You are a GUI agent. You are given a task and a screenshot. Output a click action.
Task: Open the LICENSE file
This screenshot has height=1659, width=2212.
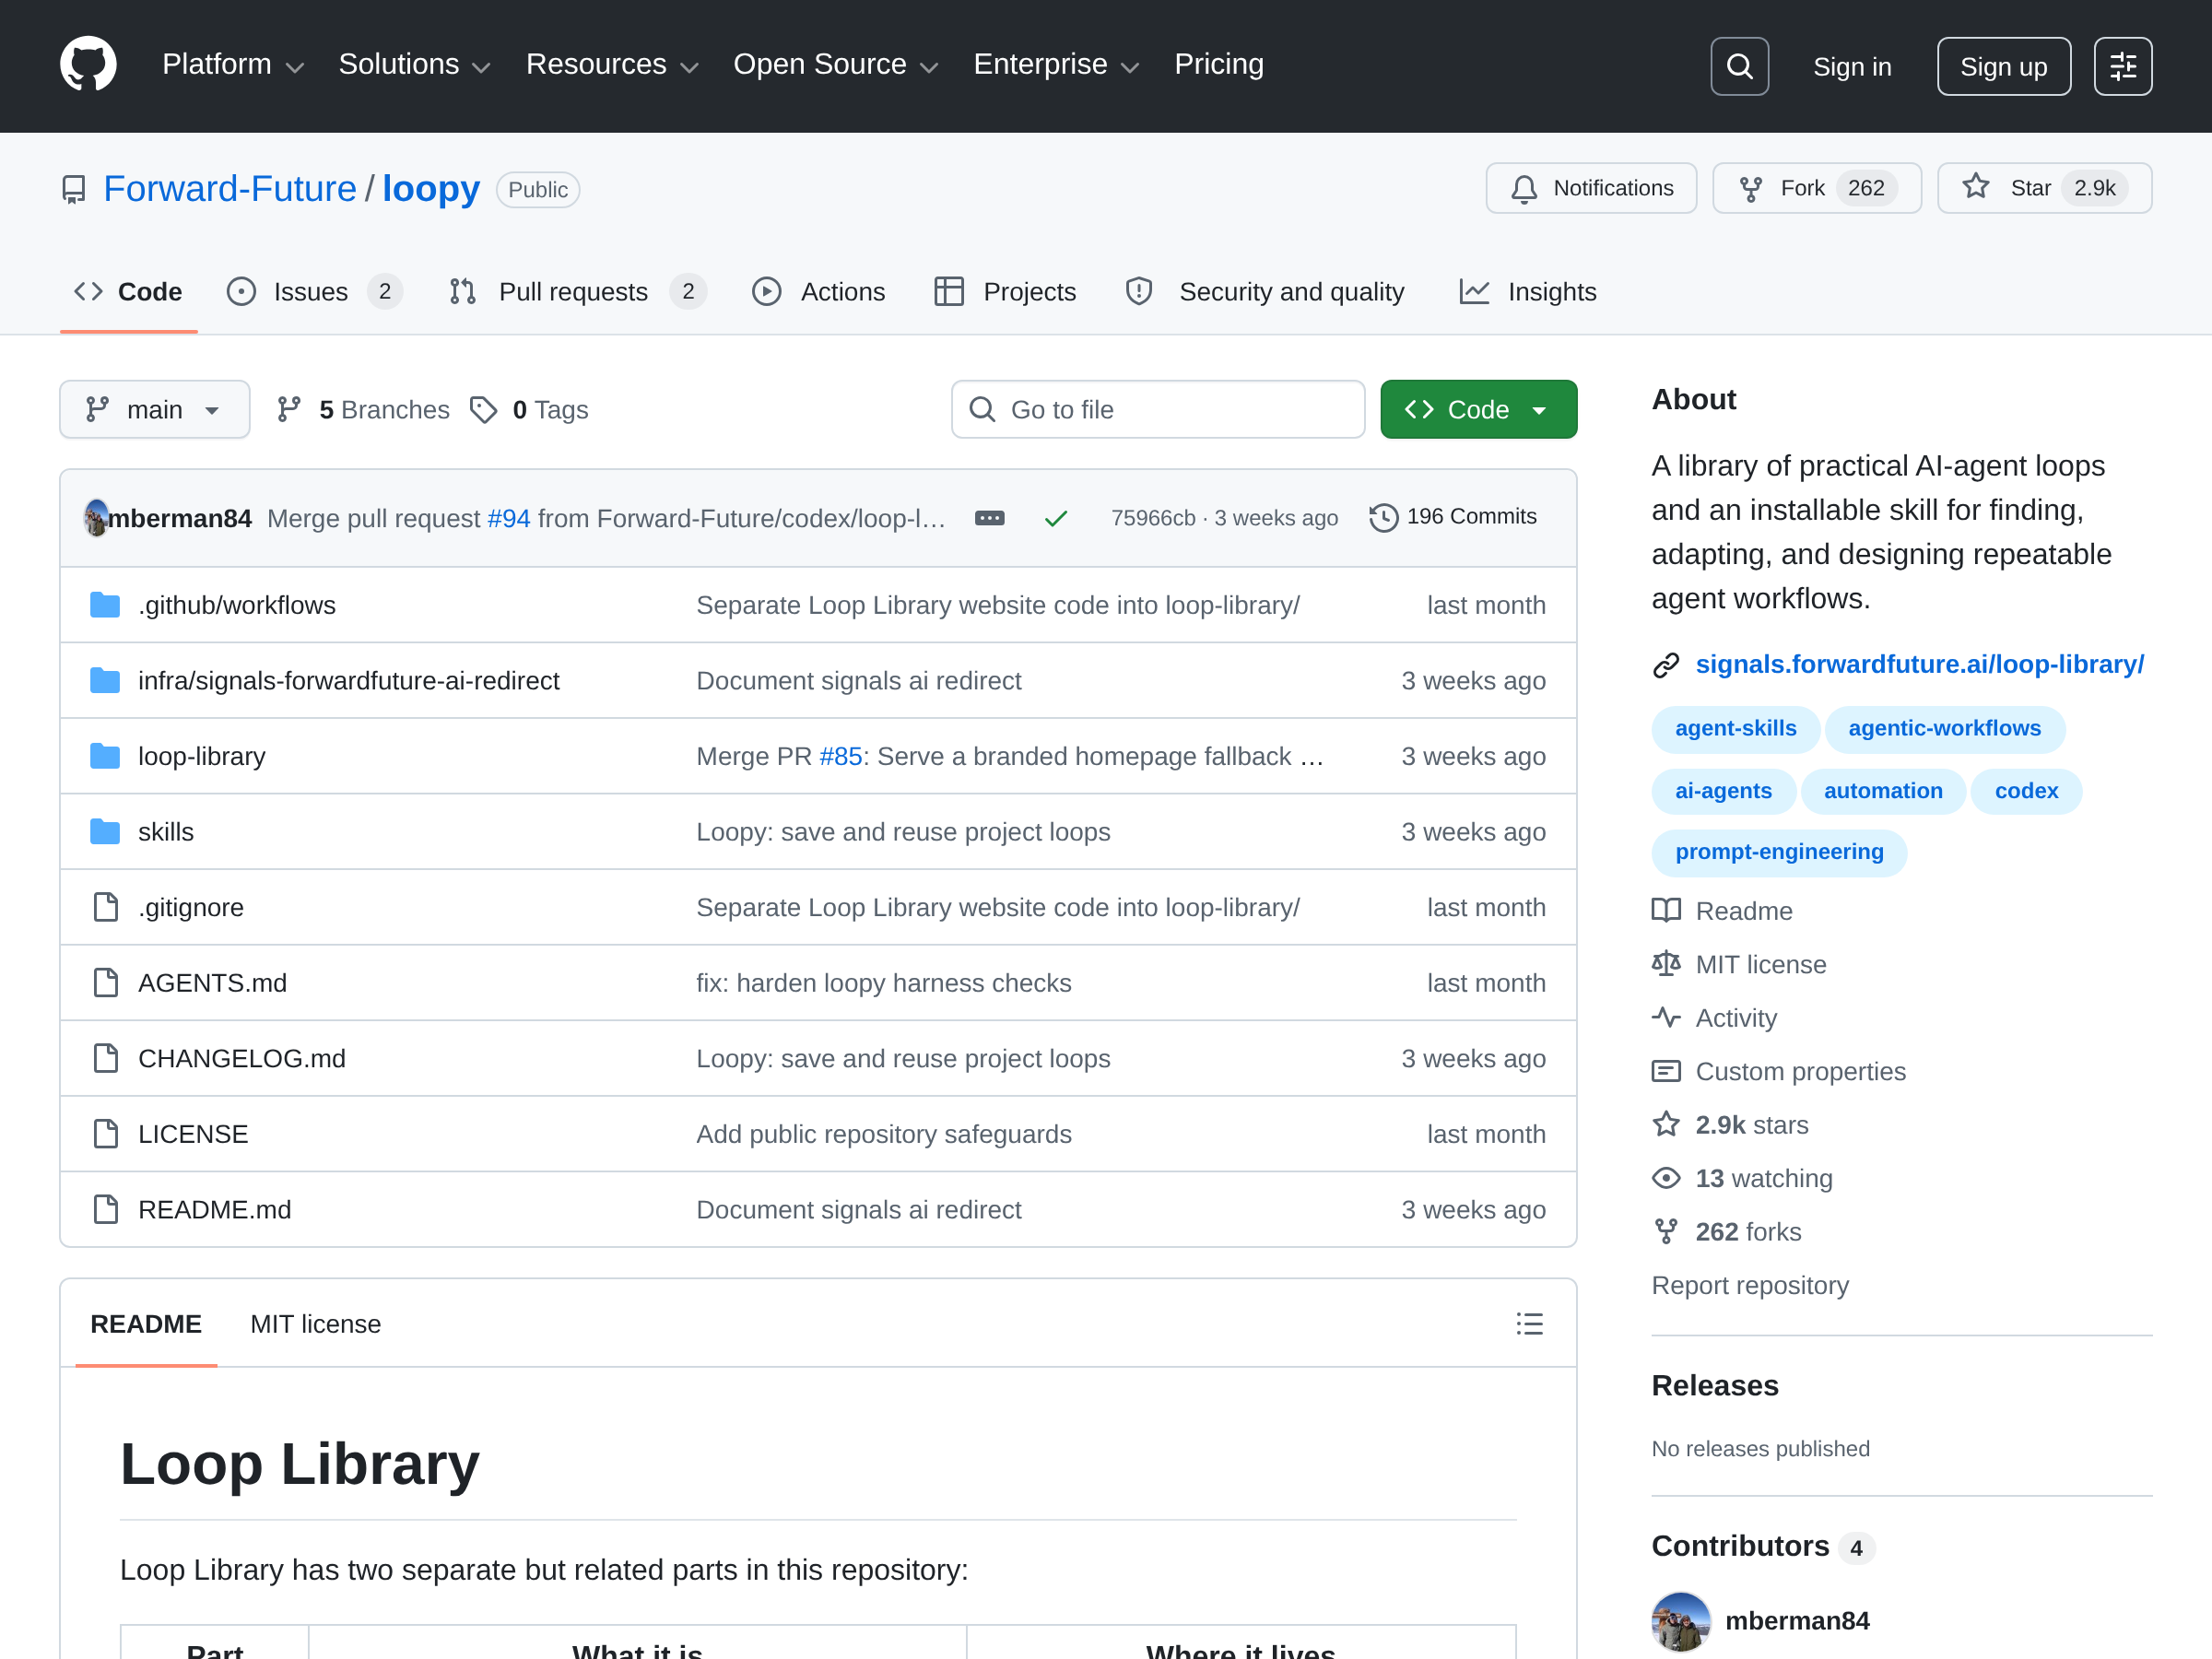193,1134
